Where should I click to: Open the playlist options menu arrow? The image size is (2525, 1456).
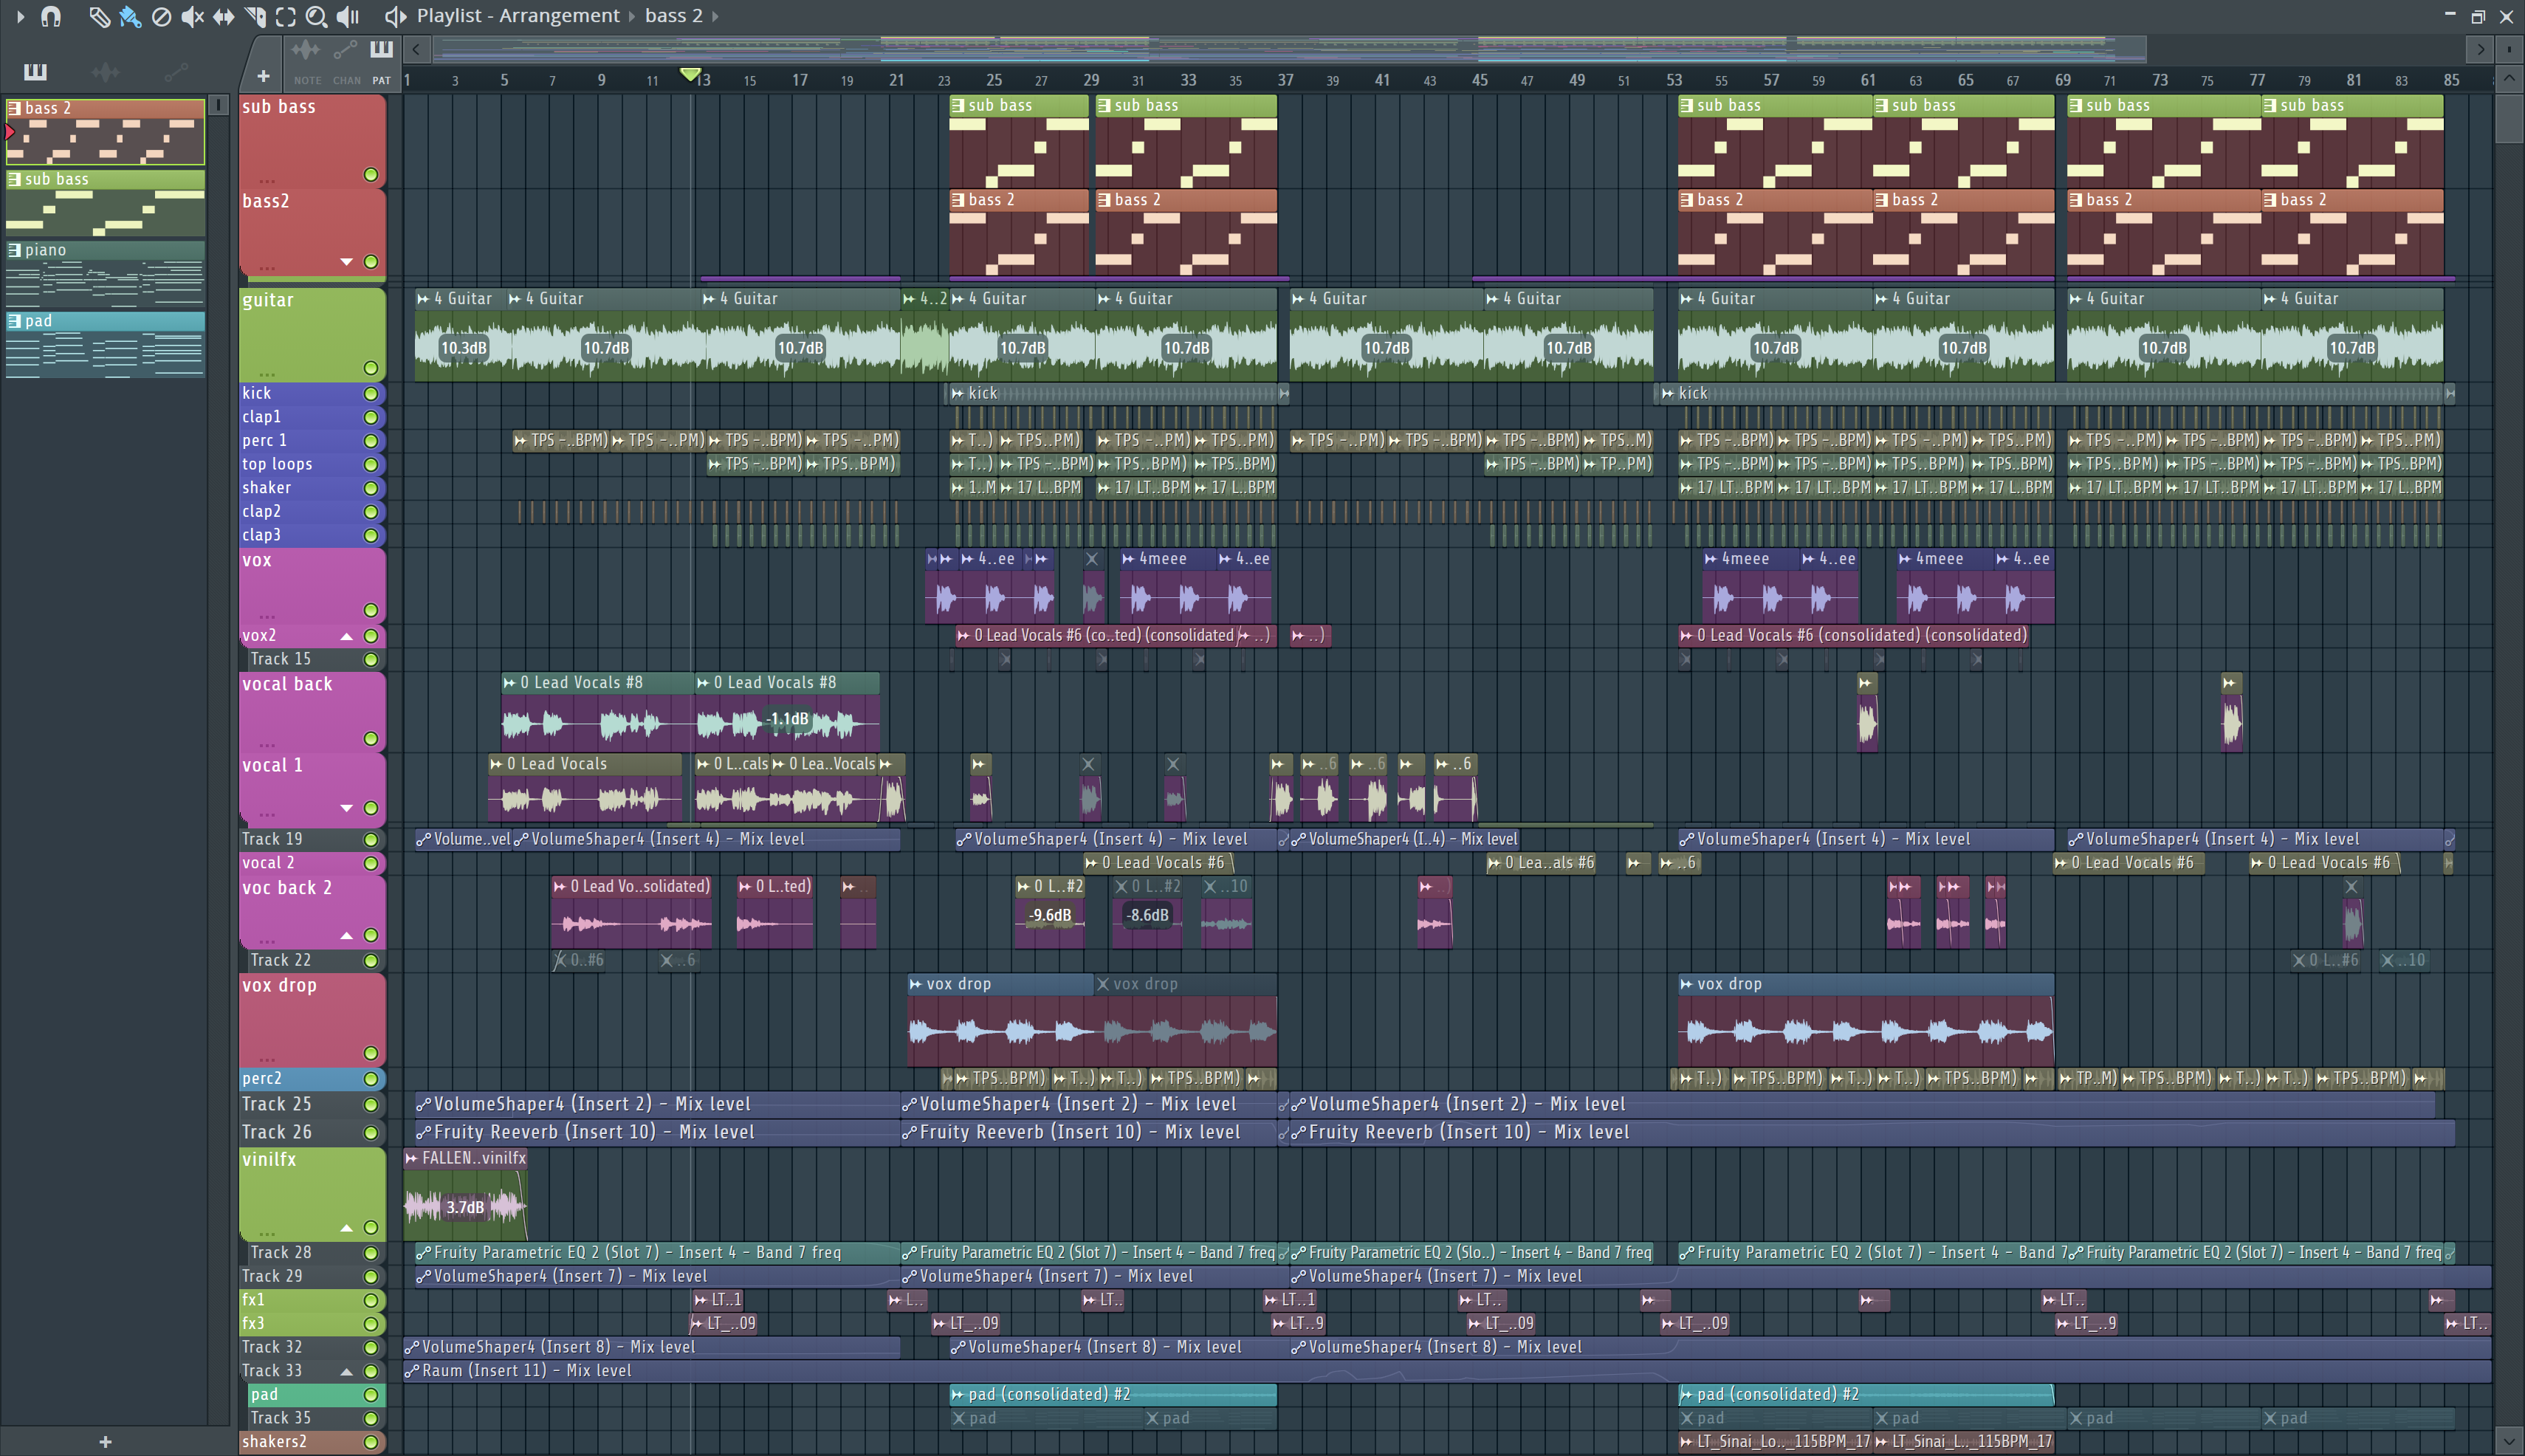pos(19,16)
